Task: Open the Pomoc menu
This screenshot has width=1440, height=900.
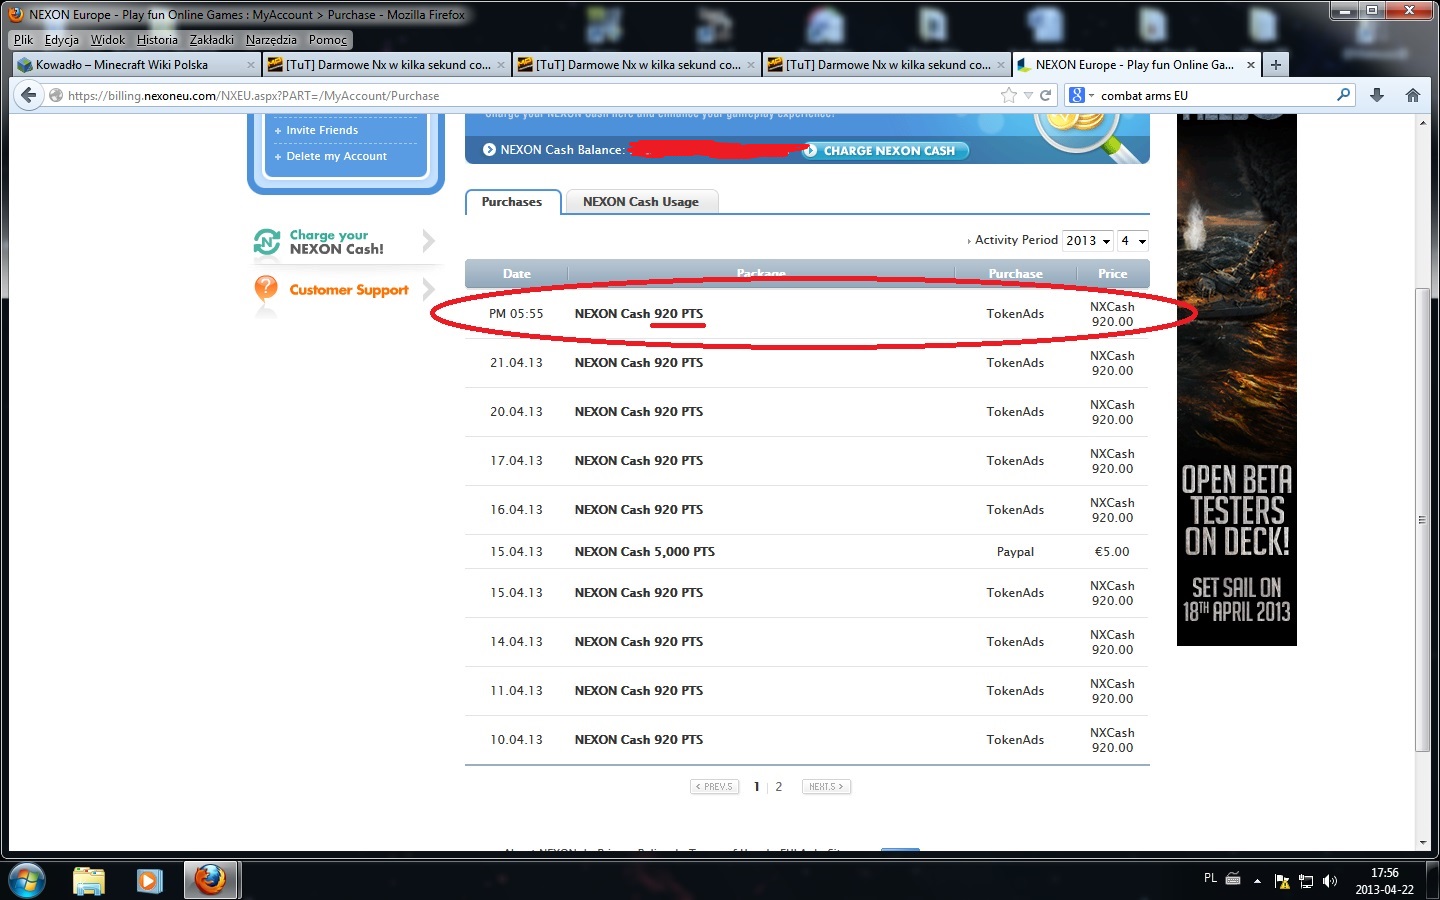Action: pos(328,40)
